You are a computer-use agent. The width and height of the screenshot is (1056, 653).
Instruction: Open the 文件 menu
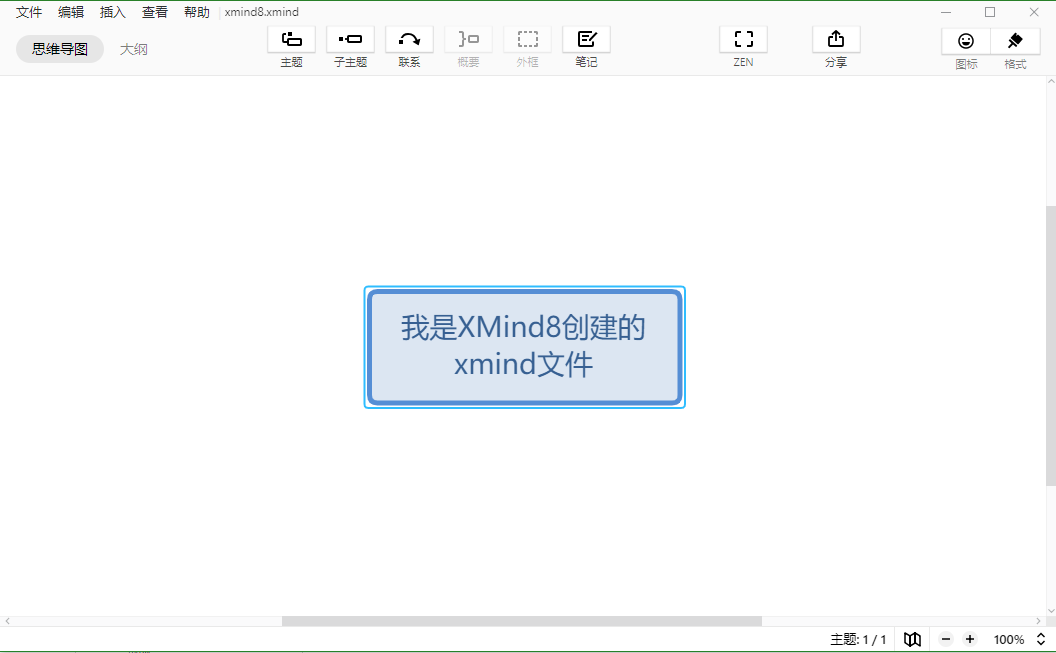29,12
